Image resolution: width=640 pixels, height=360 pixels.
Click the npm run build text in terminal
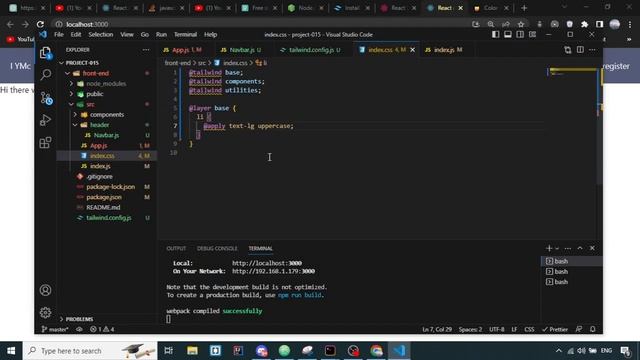click(300, 295)
